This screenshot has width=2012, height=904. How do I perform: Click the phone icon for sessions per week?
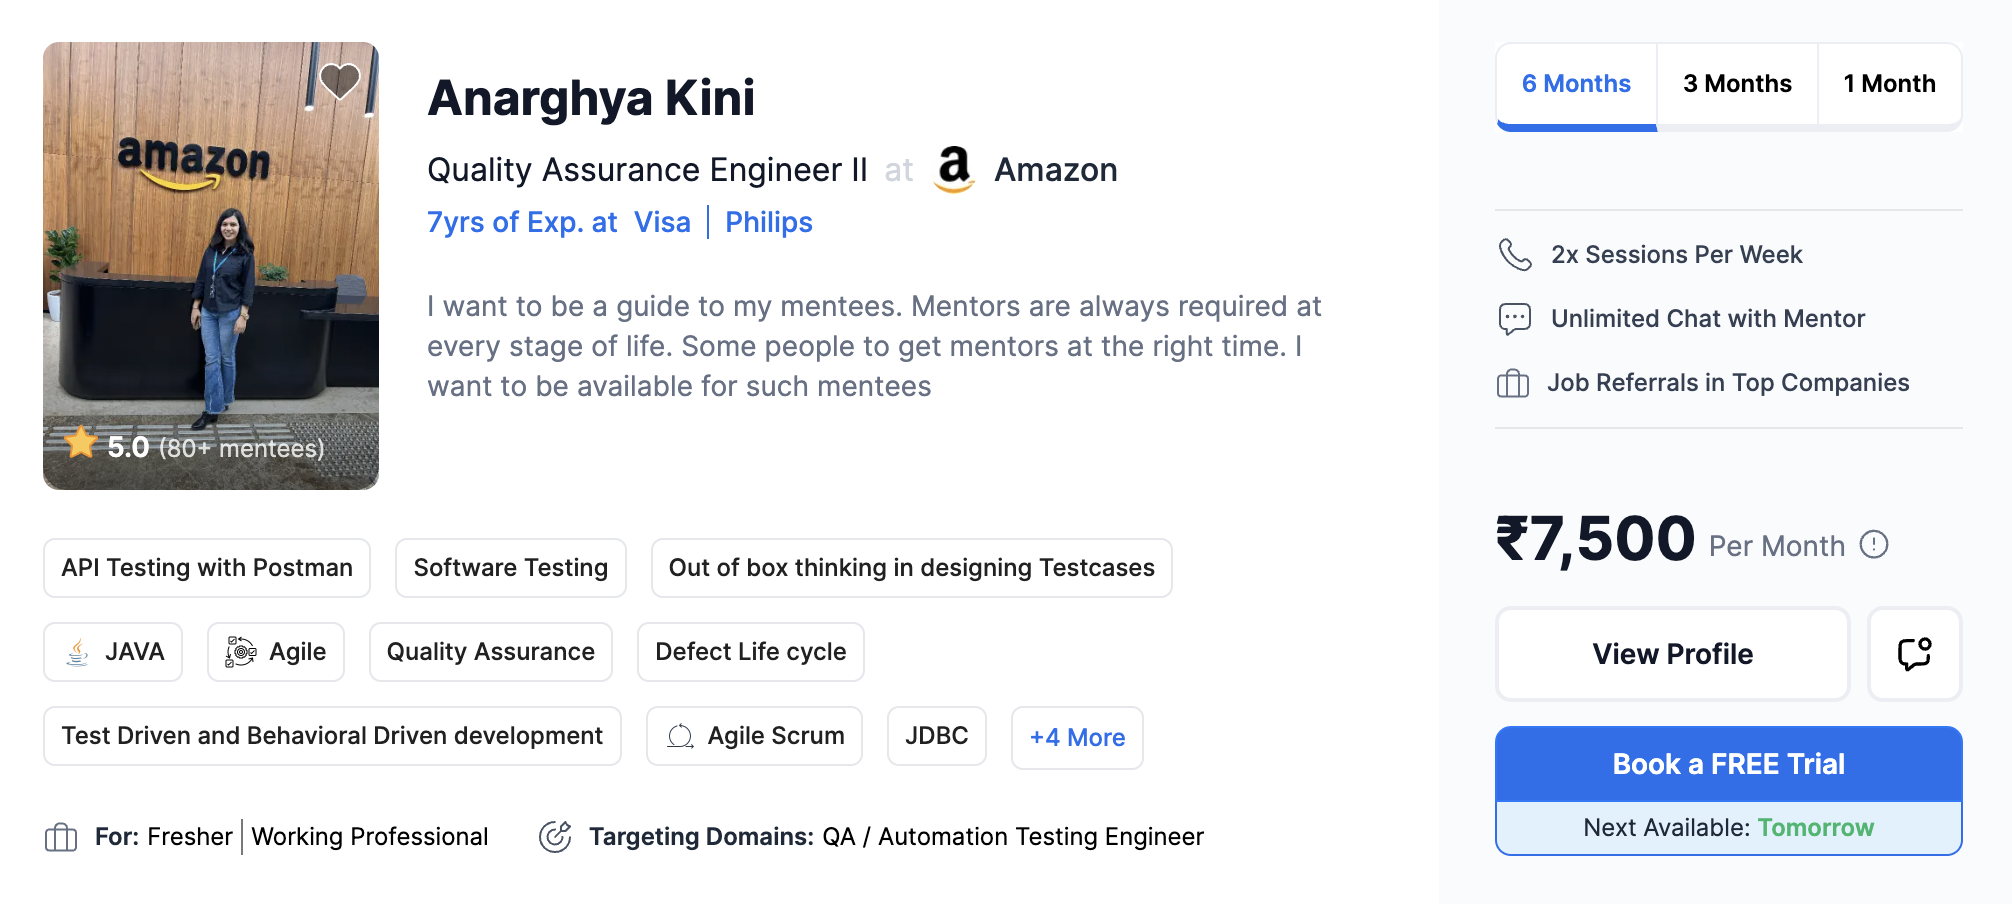1515,255
